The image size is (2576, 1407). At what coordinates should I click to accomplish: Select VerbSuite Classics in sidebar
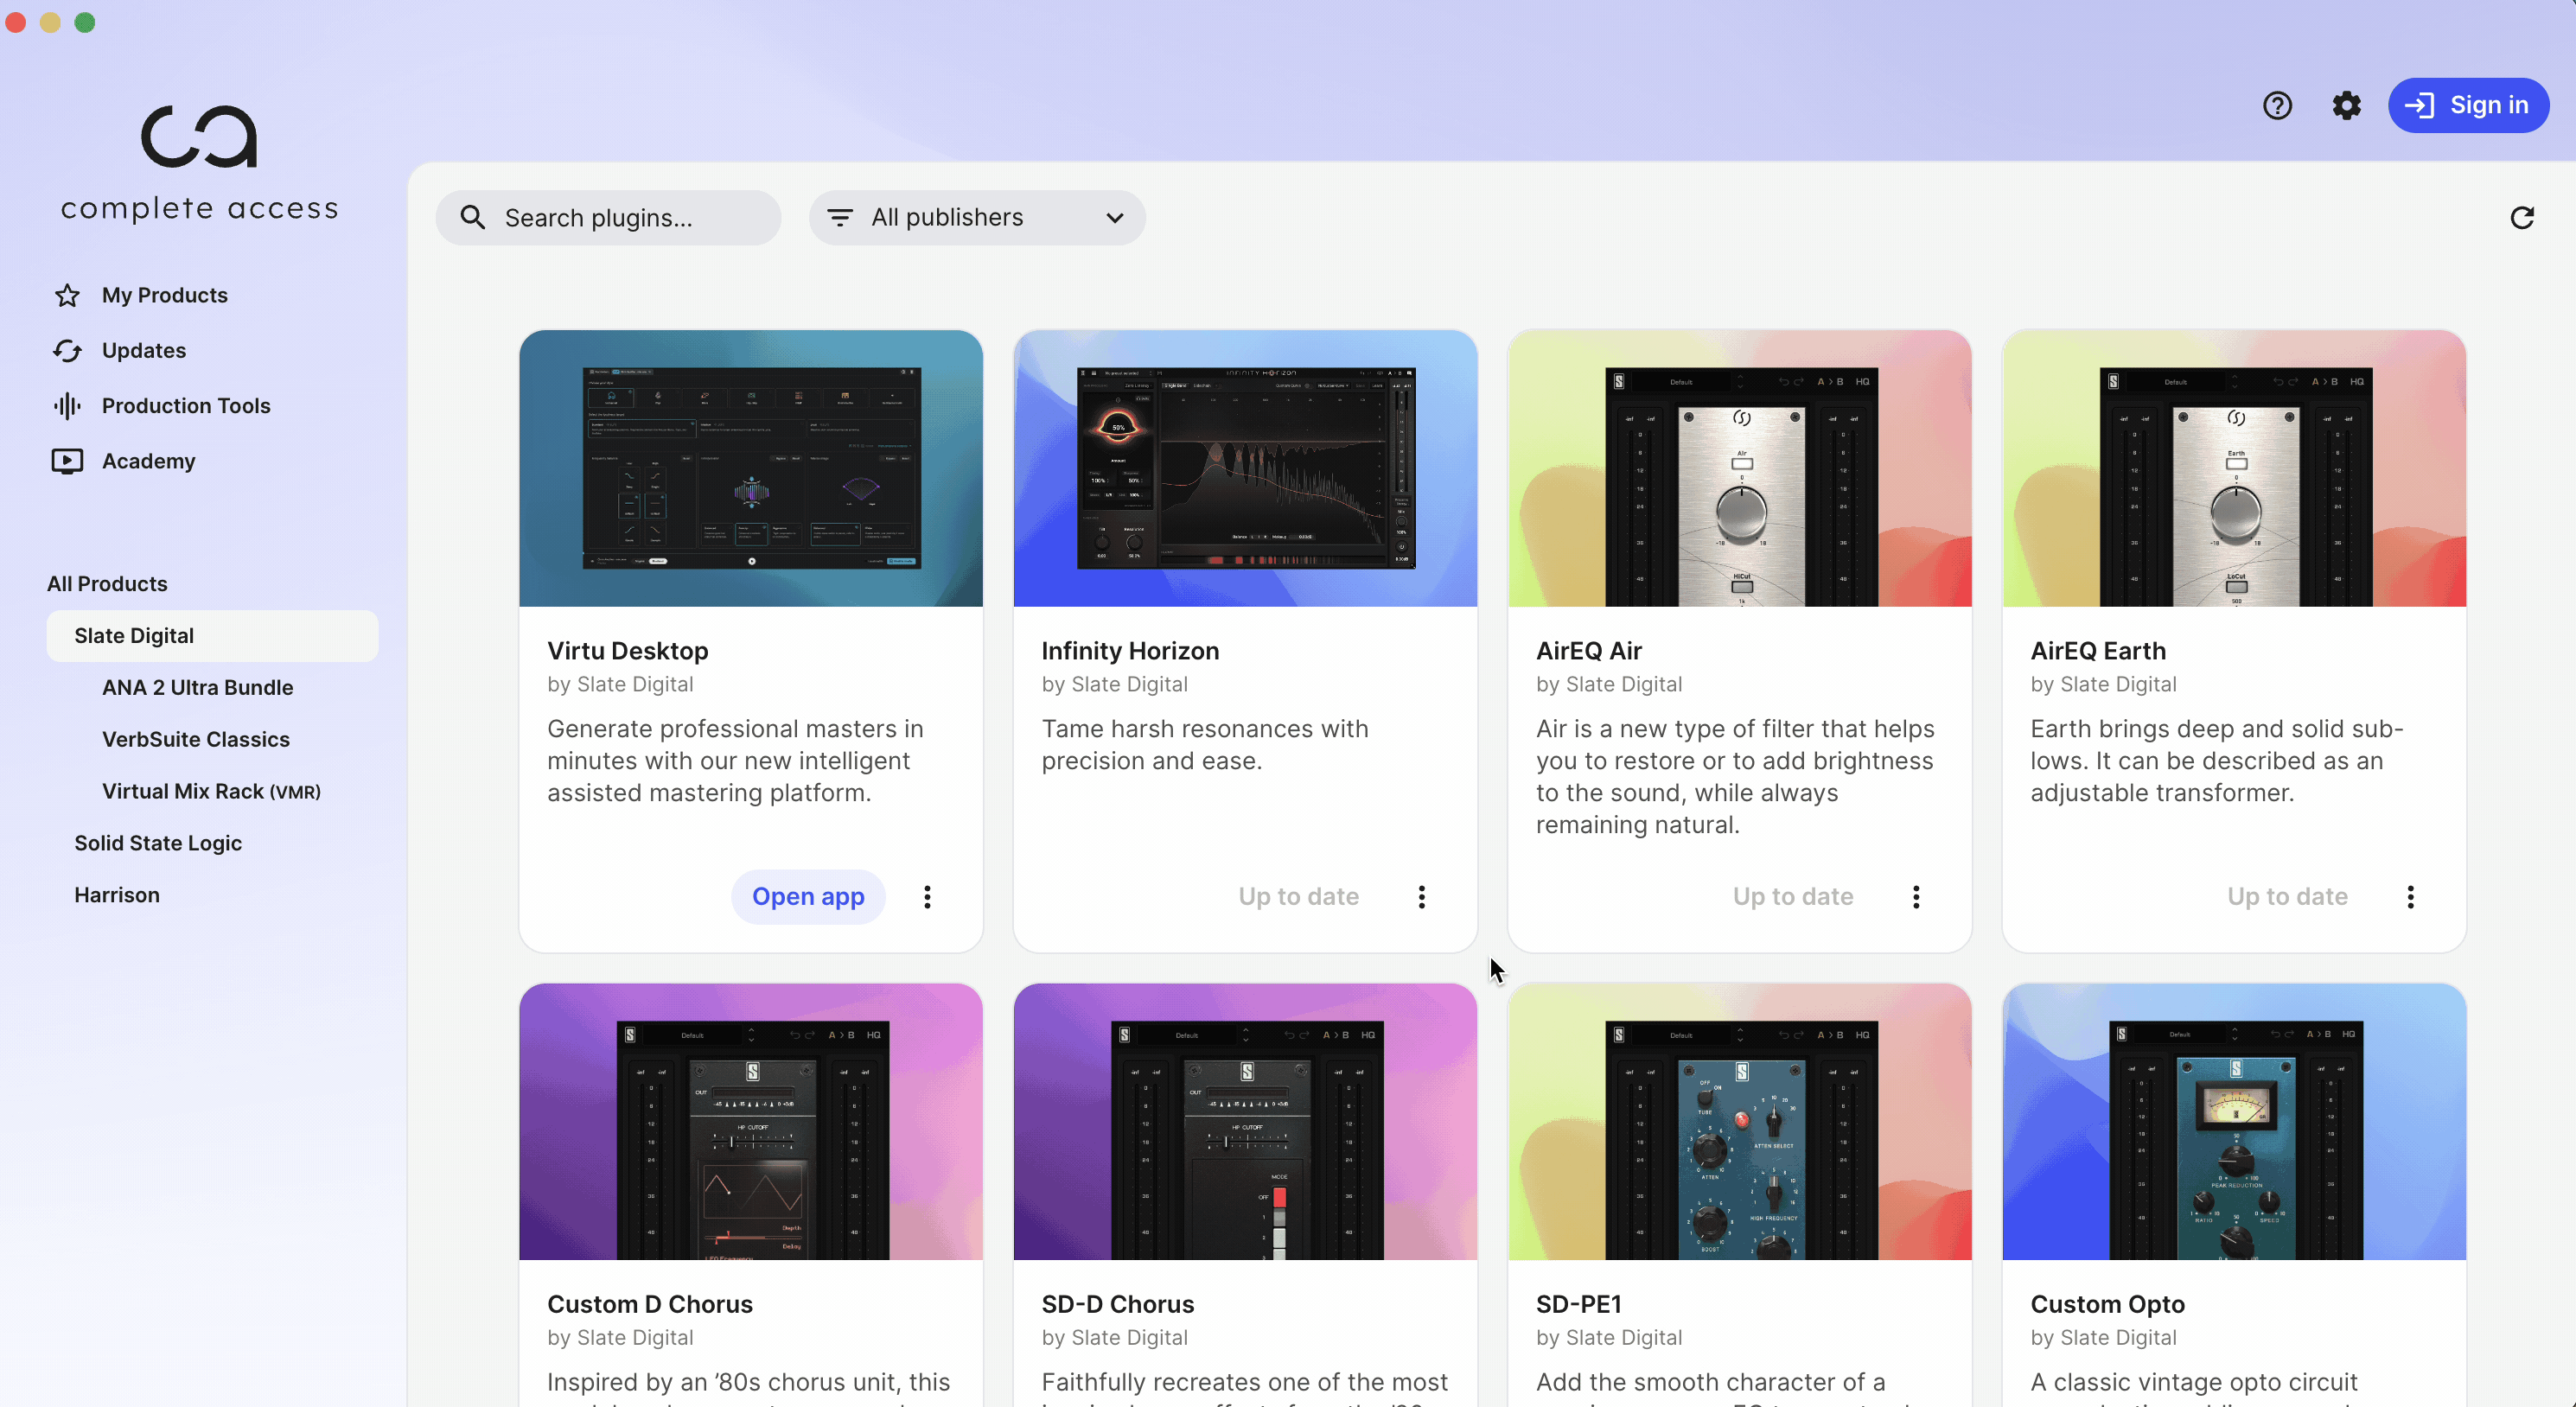point(196,739)
